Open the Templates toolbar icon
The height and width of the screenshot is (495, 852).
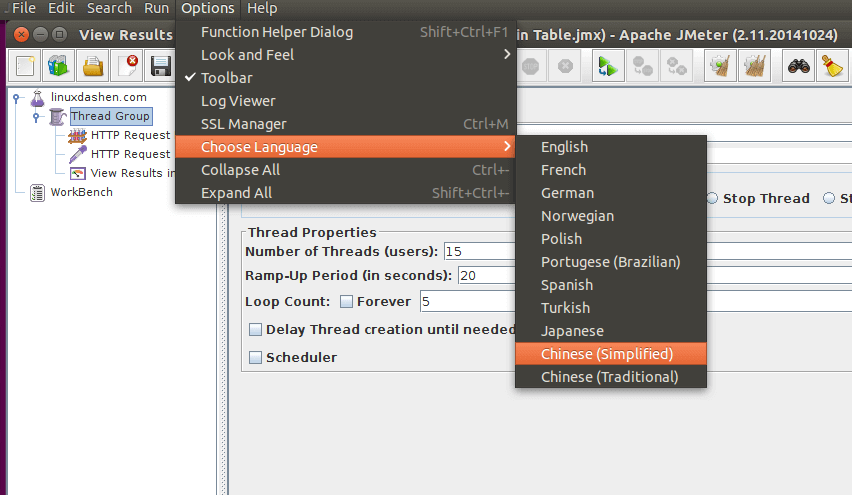tap(59, 67)
